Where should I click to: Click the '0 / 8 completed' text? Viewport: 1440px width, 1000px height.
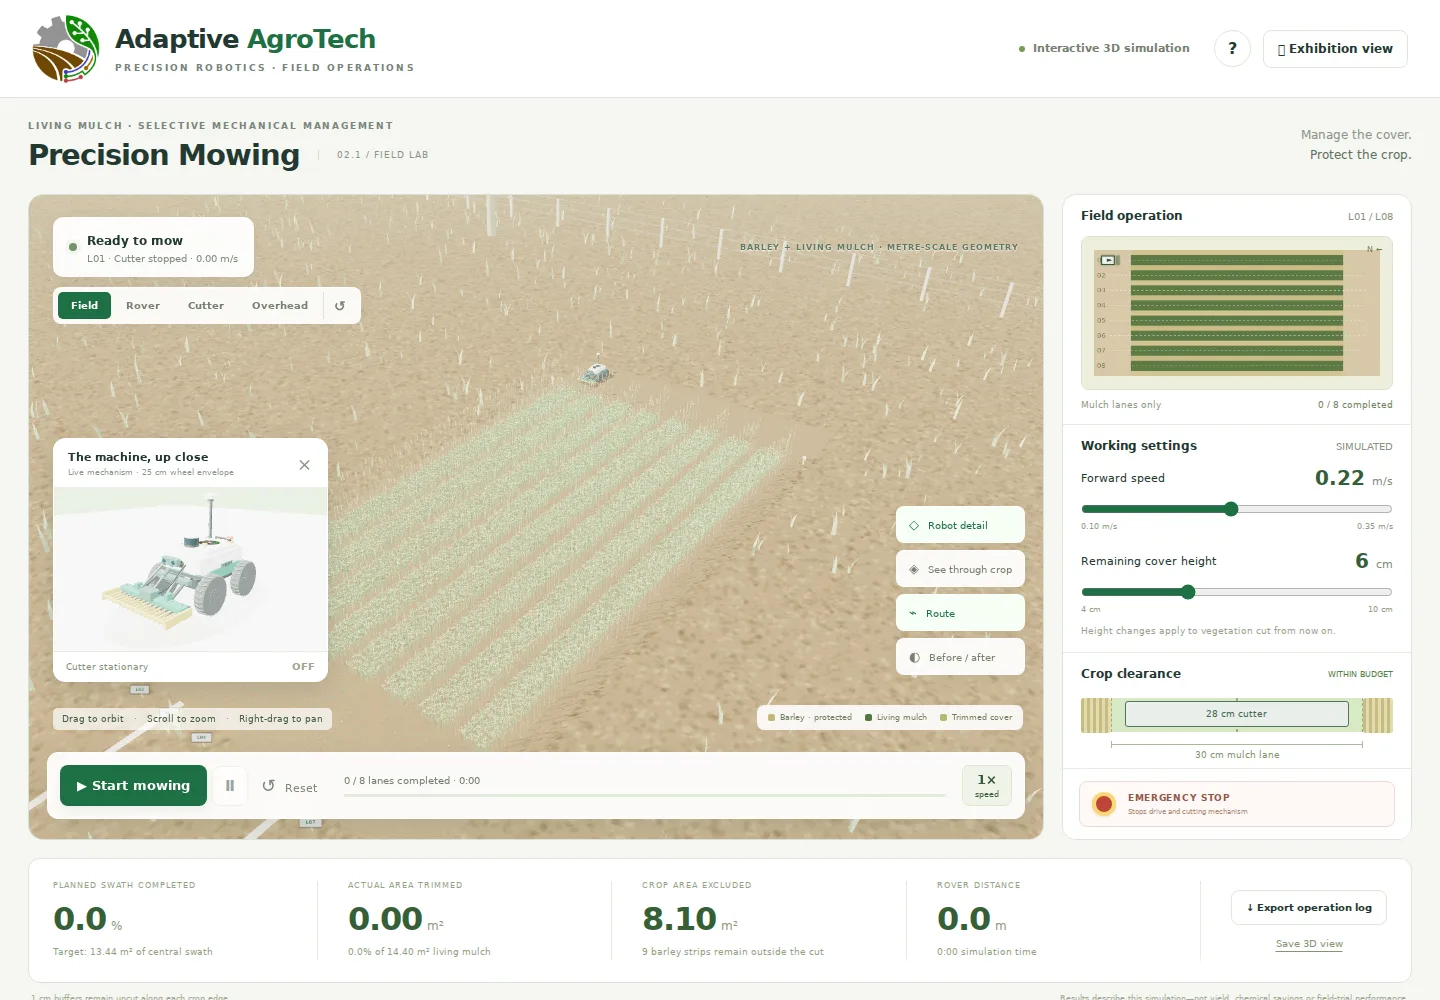(1355, 405)
